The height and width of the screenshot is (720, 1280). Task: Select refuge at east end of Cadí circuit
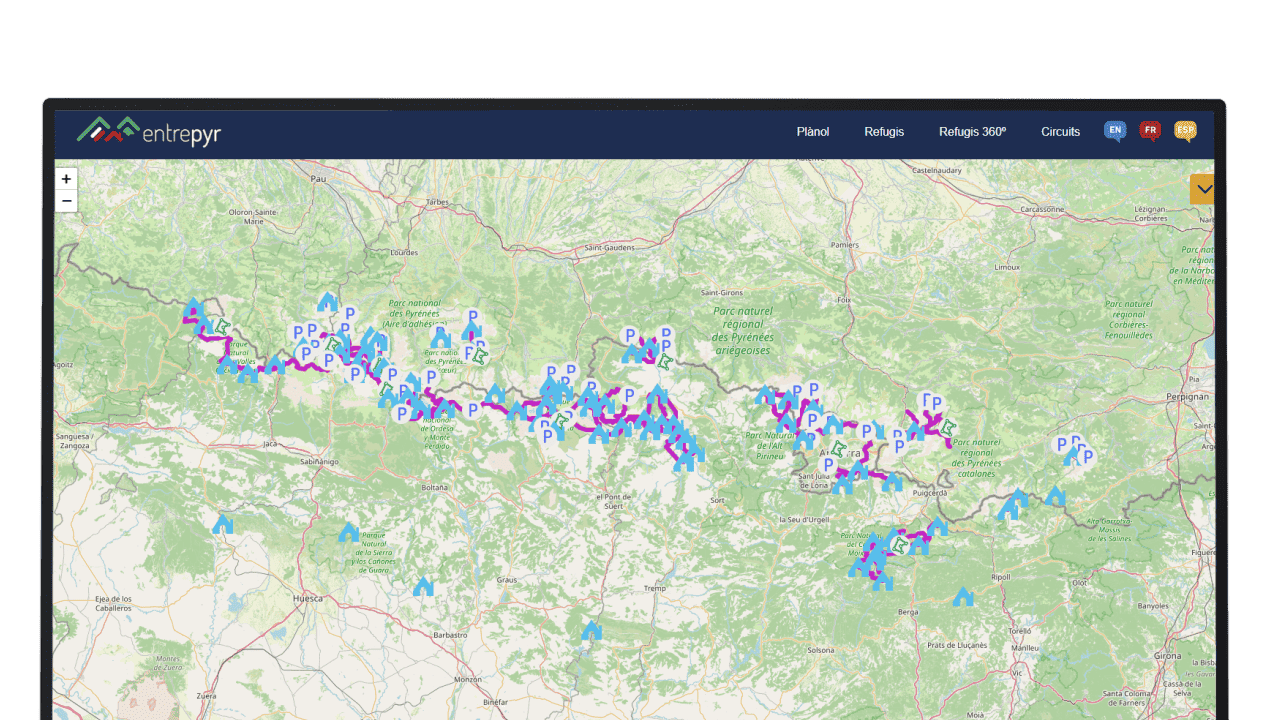(937, 526)
